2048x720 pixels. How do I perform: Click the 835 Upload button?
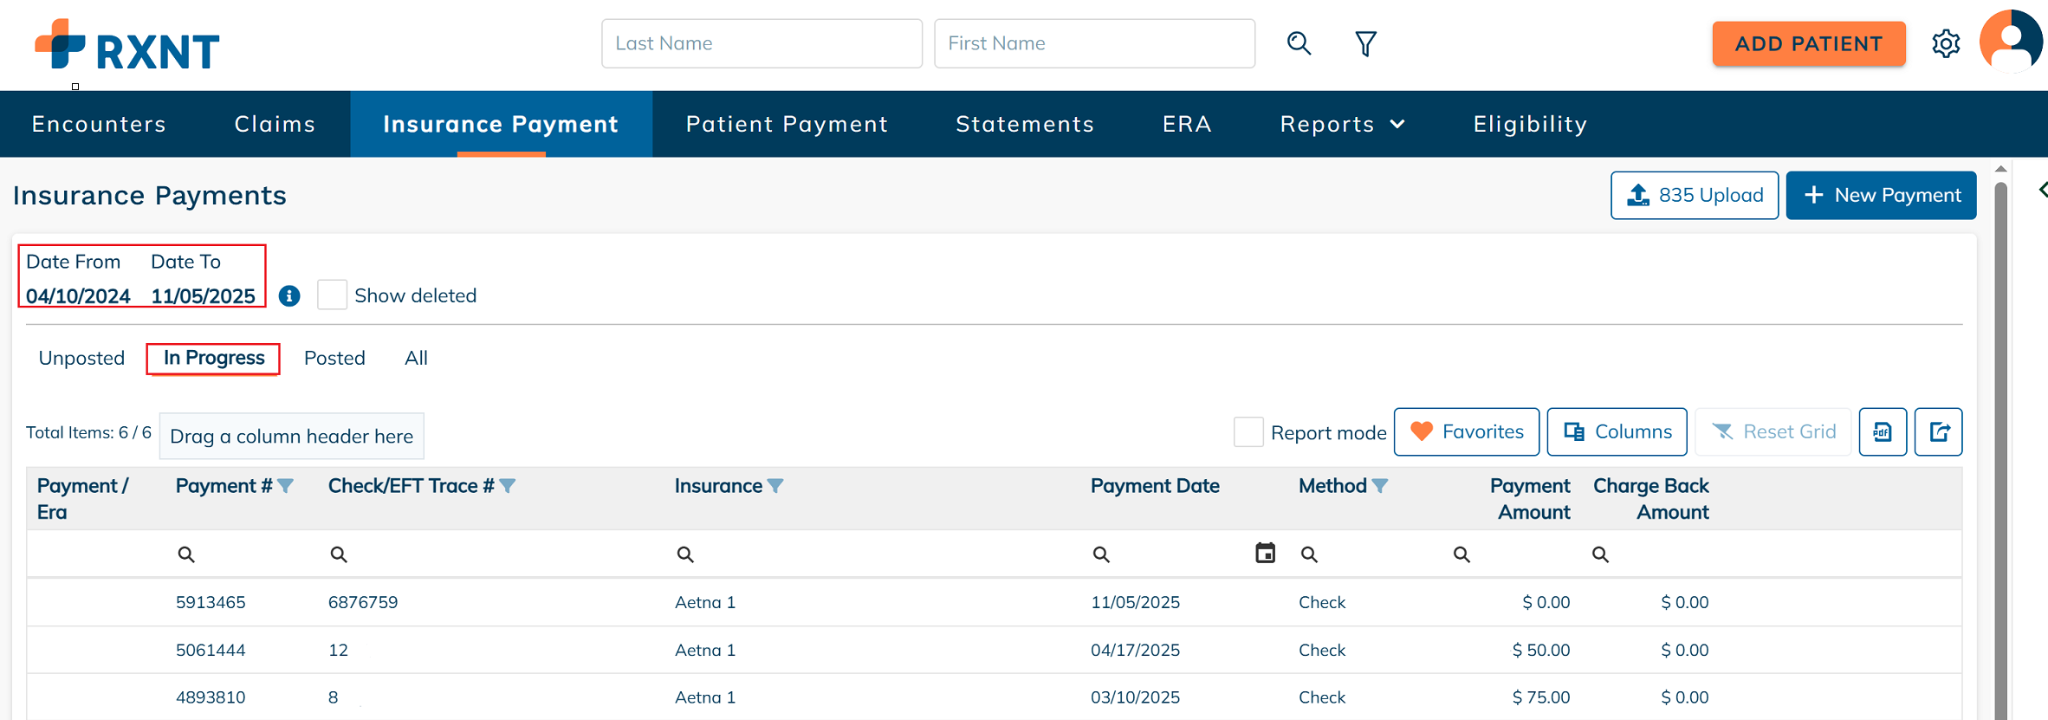(x=1694, y=195)
